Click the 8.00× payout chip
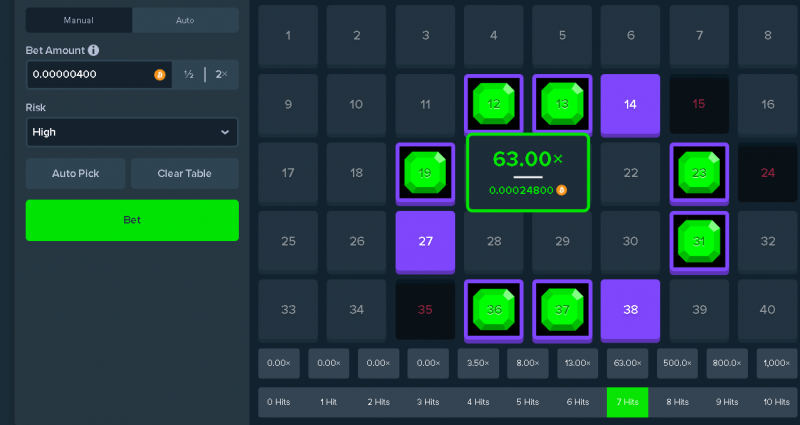 click(x=528, y=363)
